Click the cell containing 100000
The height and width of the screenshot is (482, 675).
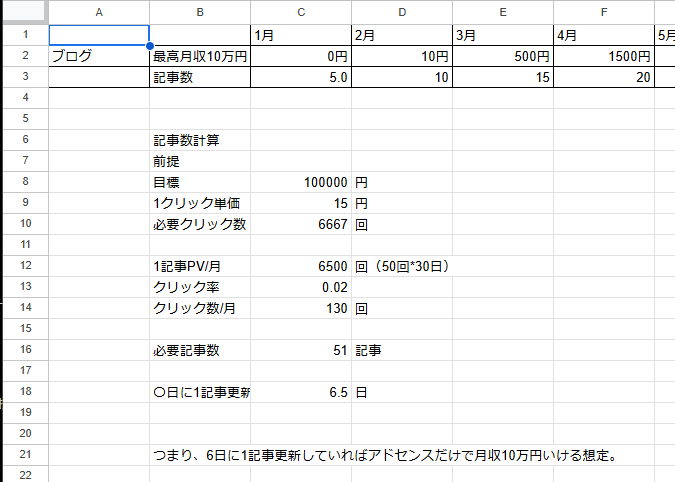(x=300, y=182)
